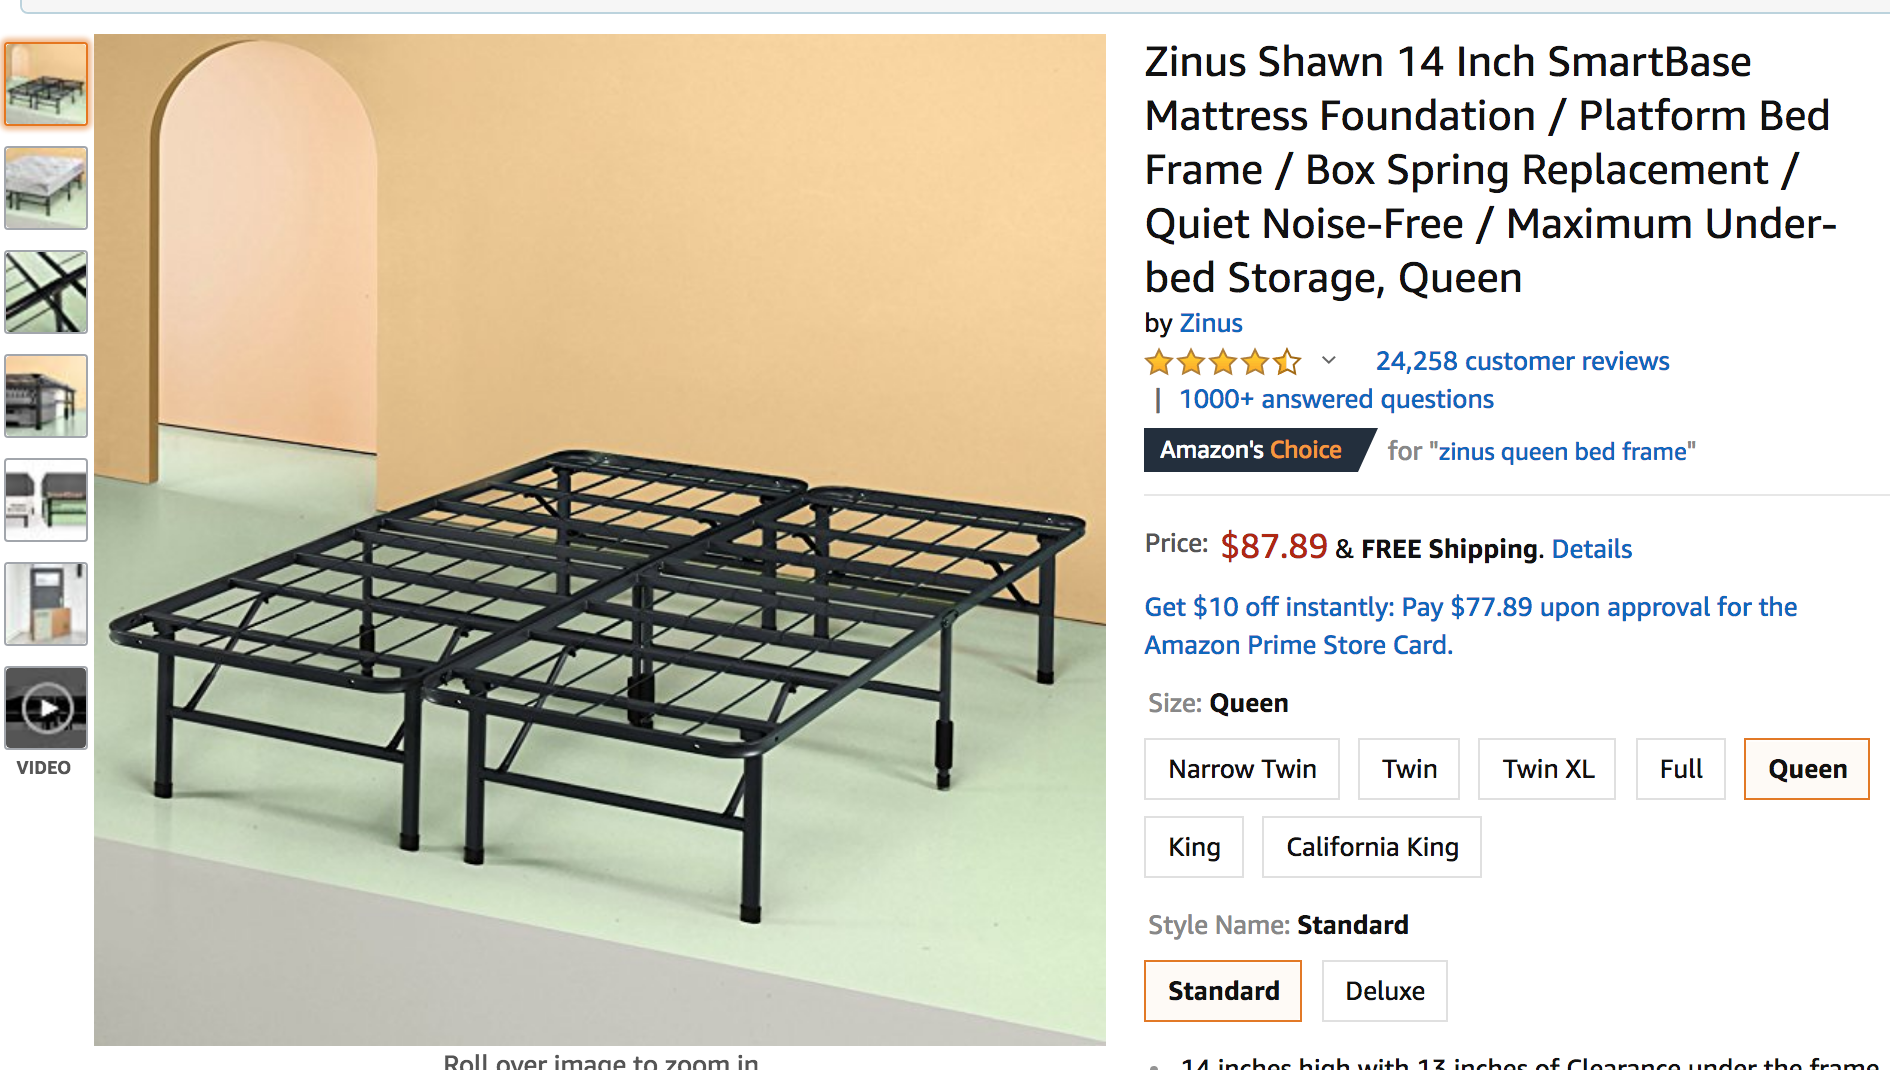This screenshot has height=1070, width=1890.
Task: Select the under-bed storage thumbnail
Action: tap(46, 396)
